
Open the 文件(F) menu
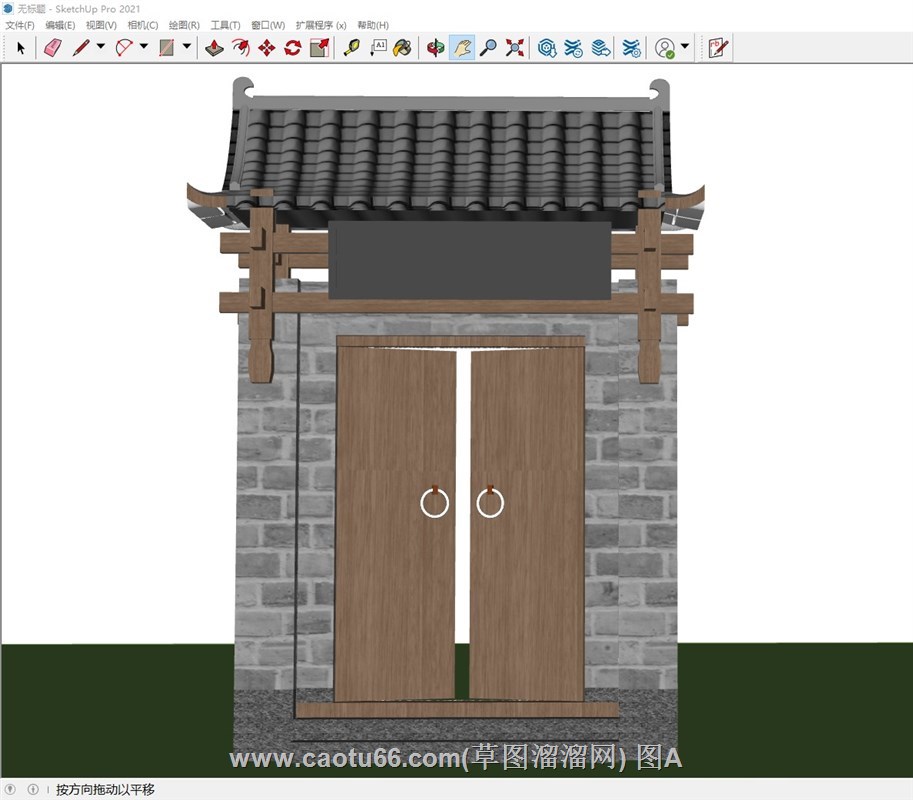pyautogui.click(x=20, y=25)
